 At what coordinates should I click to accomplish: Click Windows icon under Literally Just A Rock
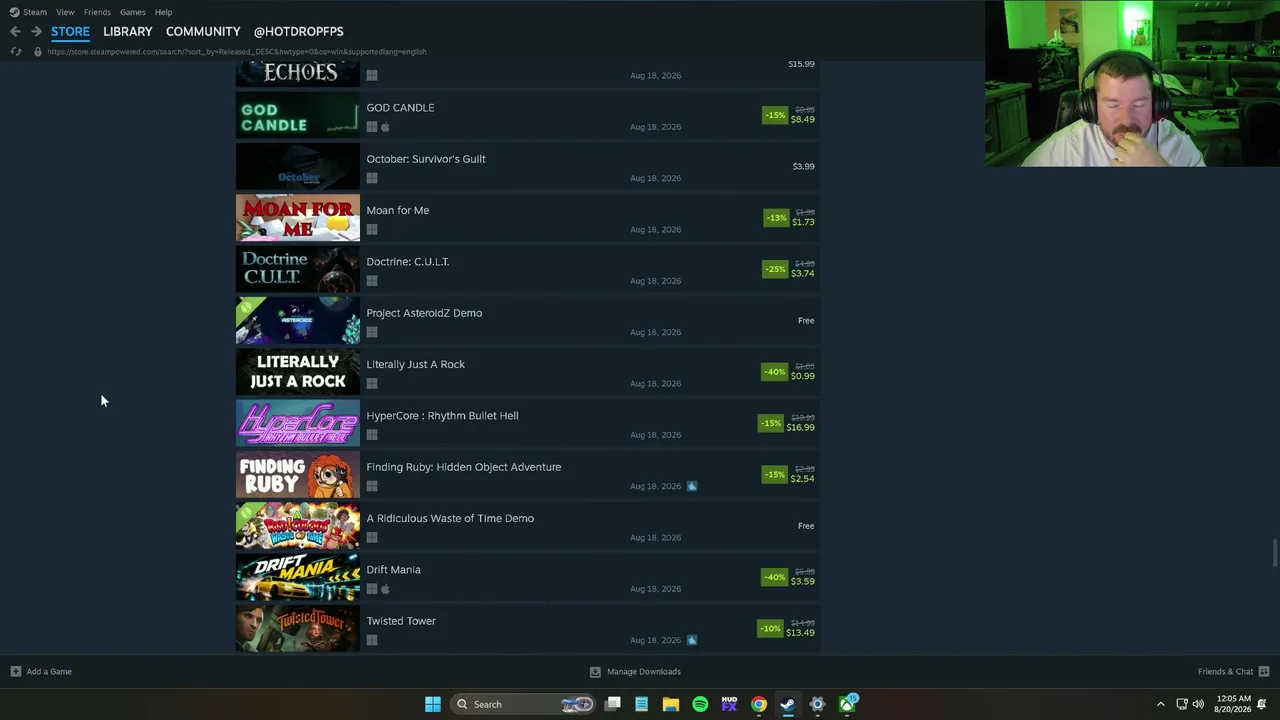tap(372, 383)
